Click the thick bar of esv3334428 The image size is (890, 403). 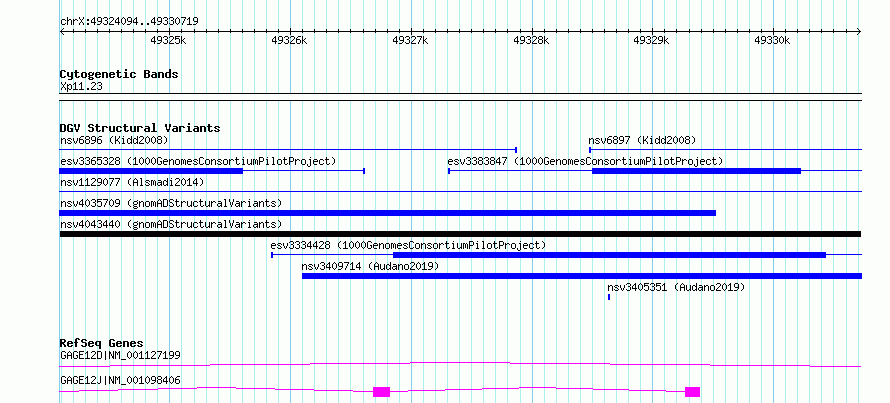[610, 255]
